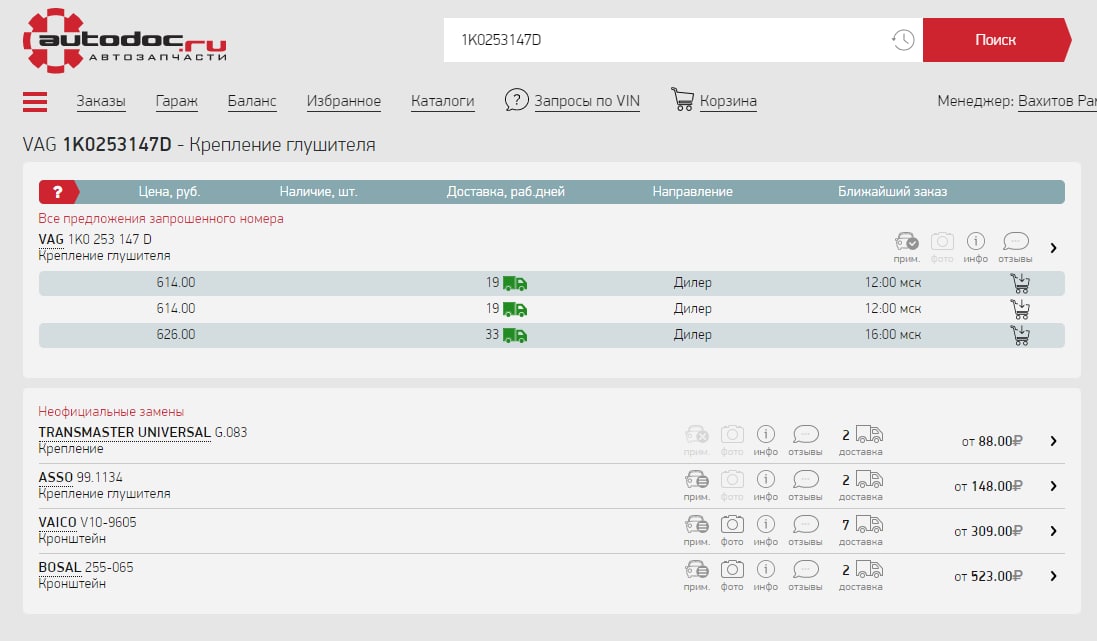Open reviews icon for ASSO 99.1134
This screenshot has width=1097, height=641.
point(805,479)
